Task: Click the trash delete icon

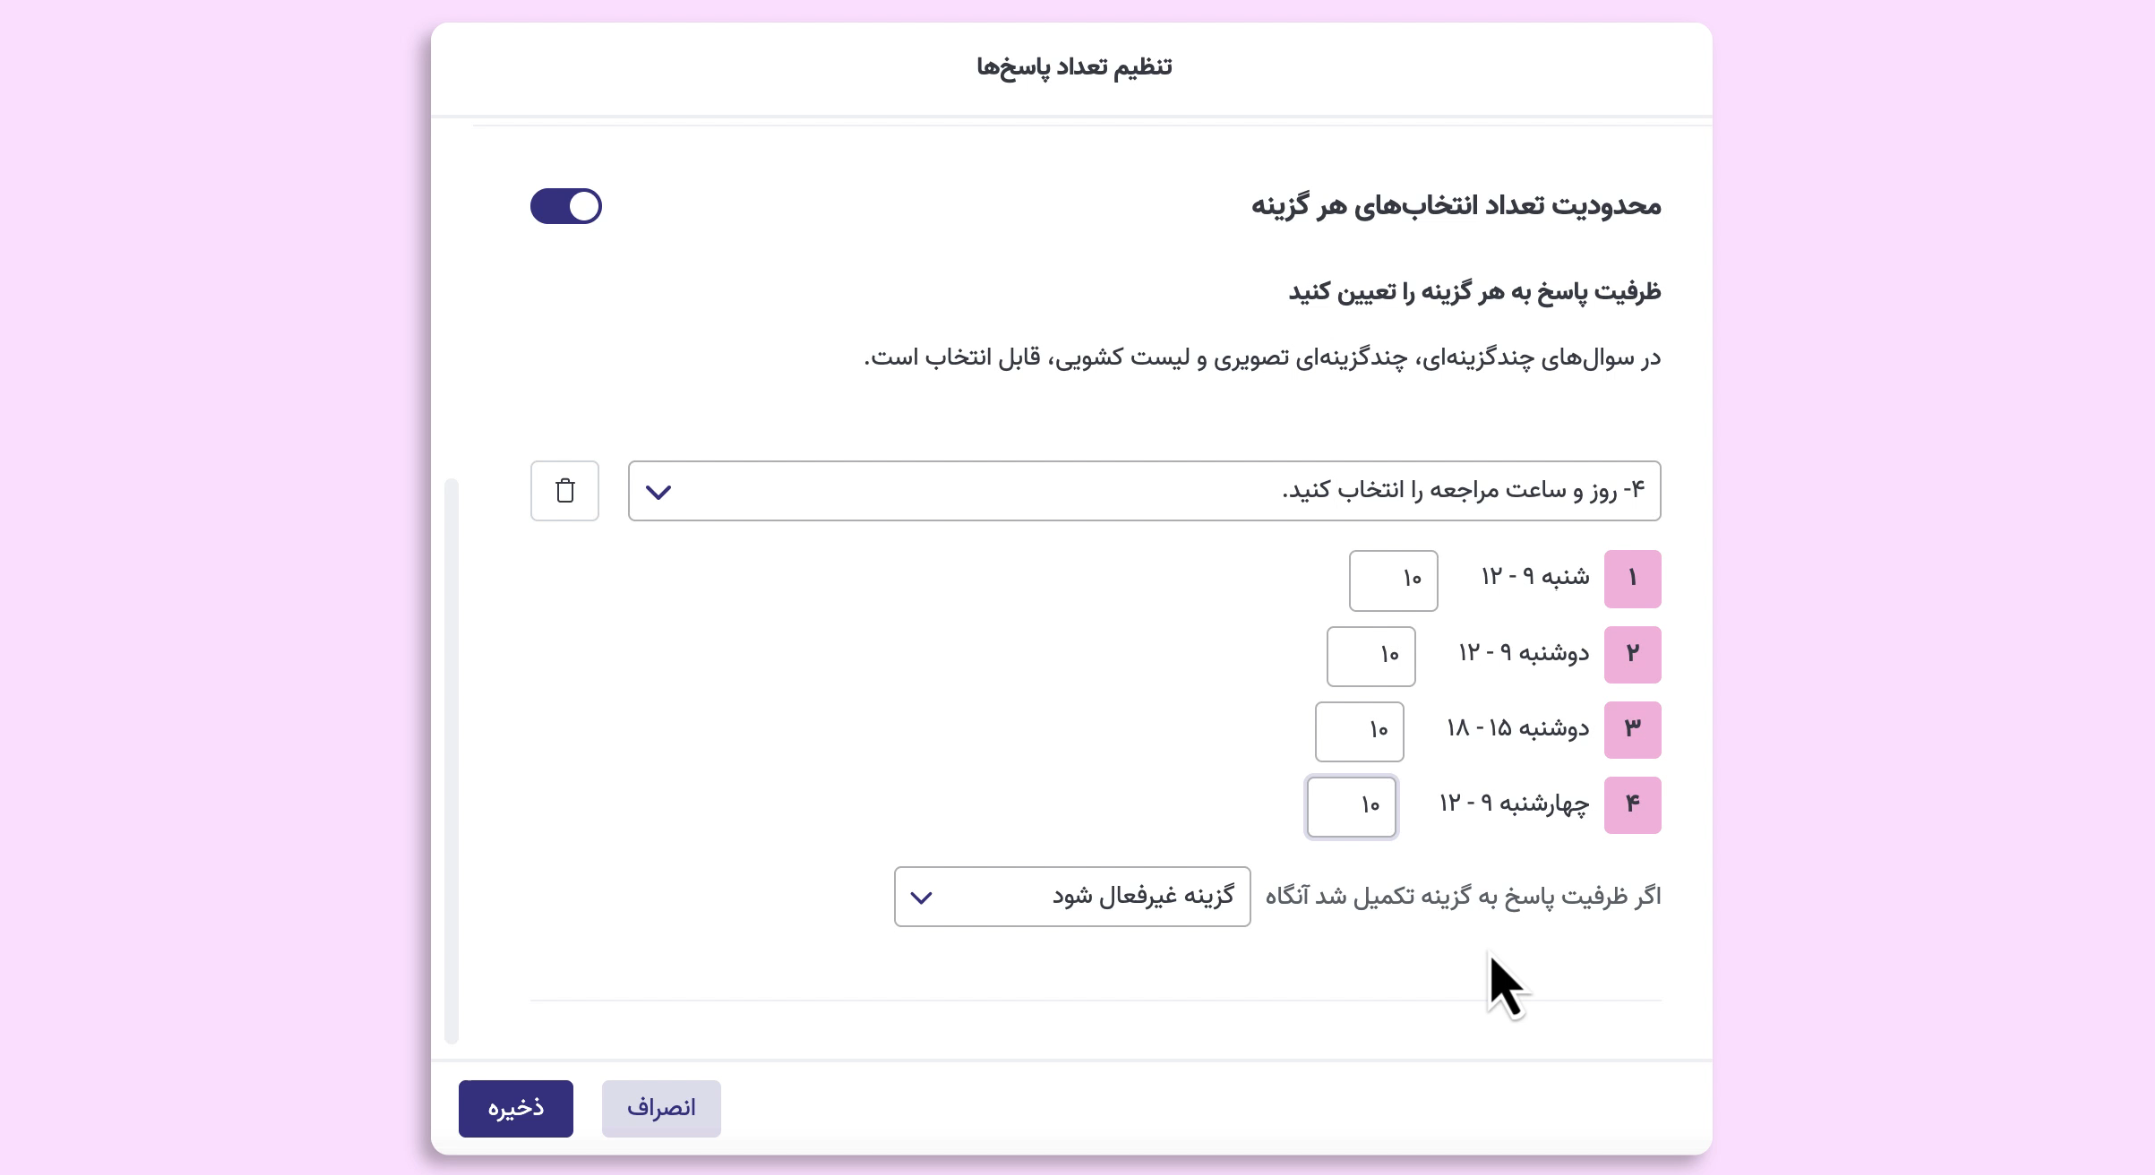Action: coord(565,491)
